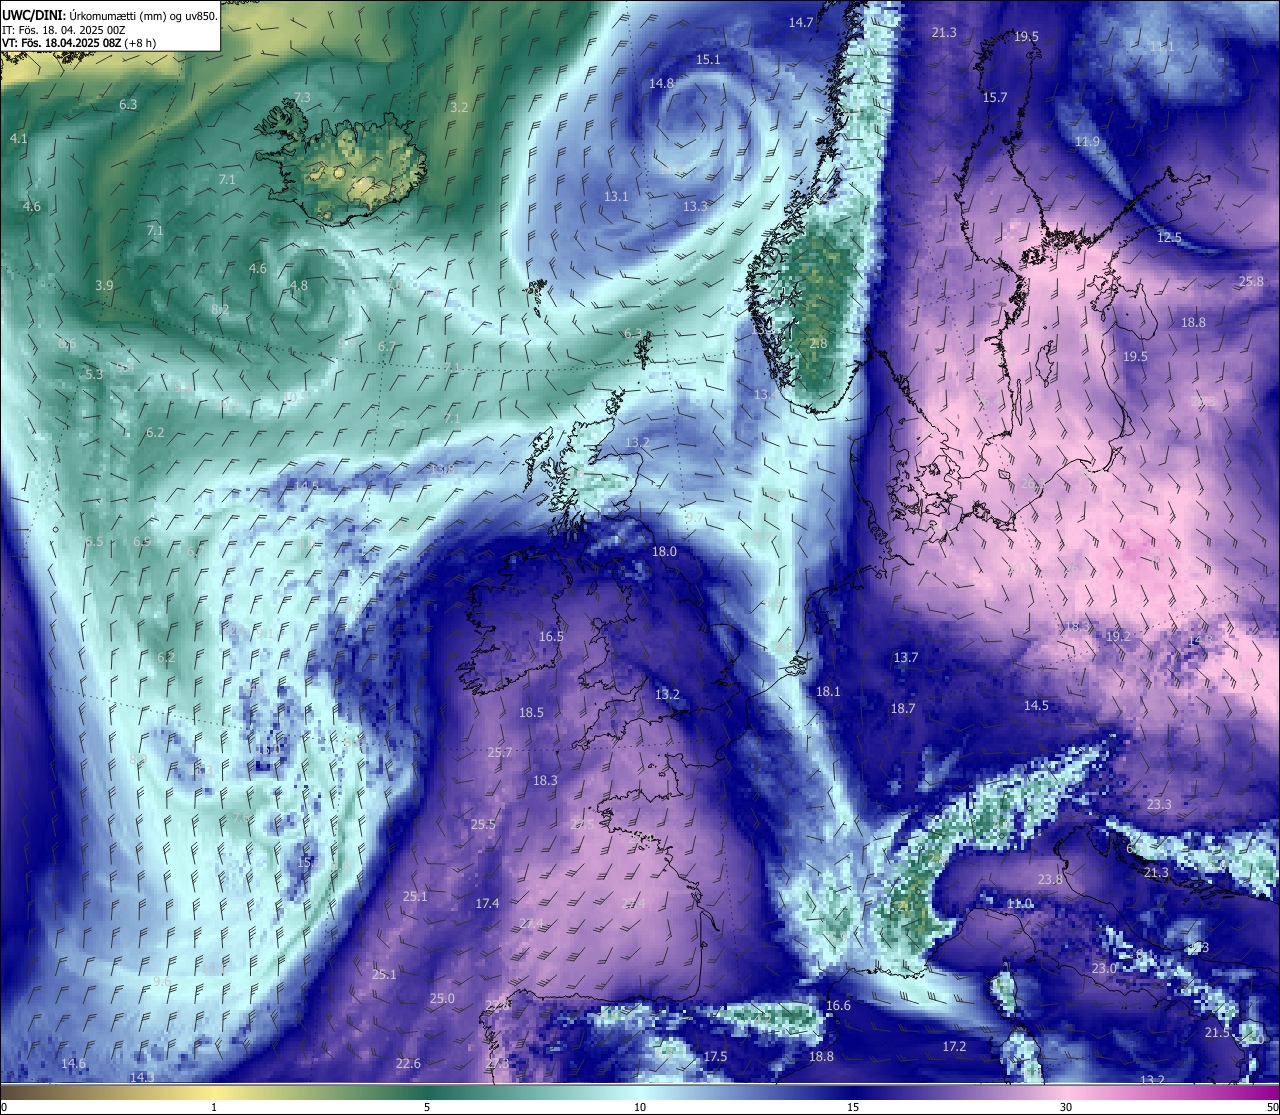Click the map value 14.8
Image resolution: width=1280 pixels, height=1115 pixels.
[x=661, y=84]
